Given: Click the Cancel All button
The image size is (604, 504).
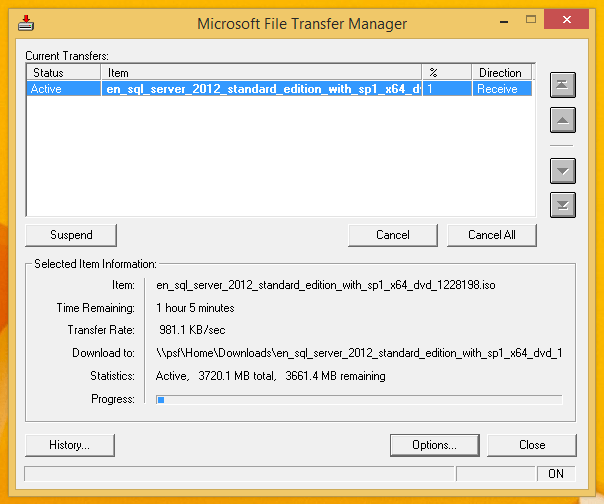Looking at the screenshot, I should click(492, 235).
